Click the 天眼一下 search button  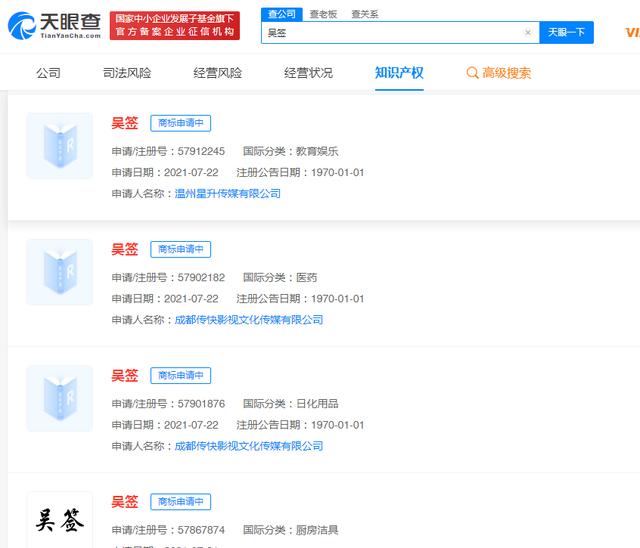coord(566,32)
